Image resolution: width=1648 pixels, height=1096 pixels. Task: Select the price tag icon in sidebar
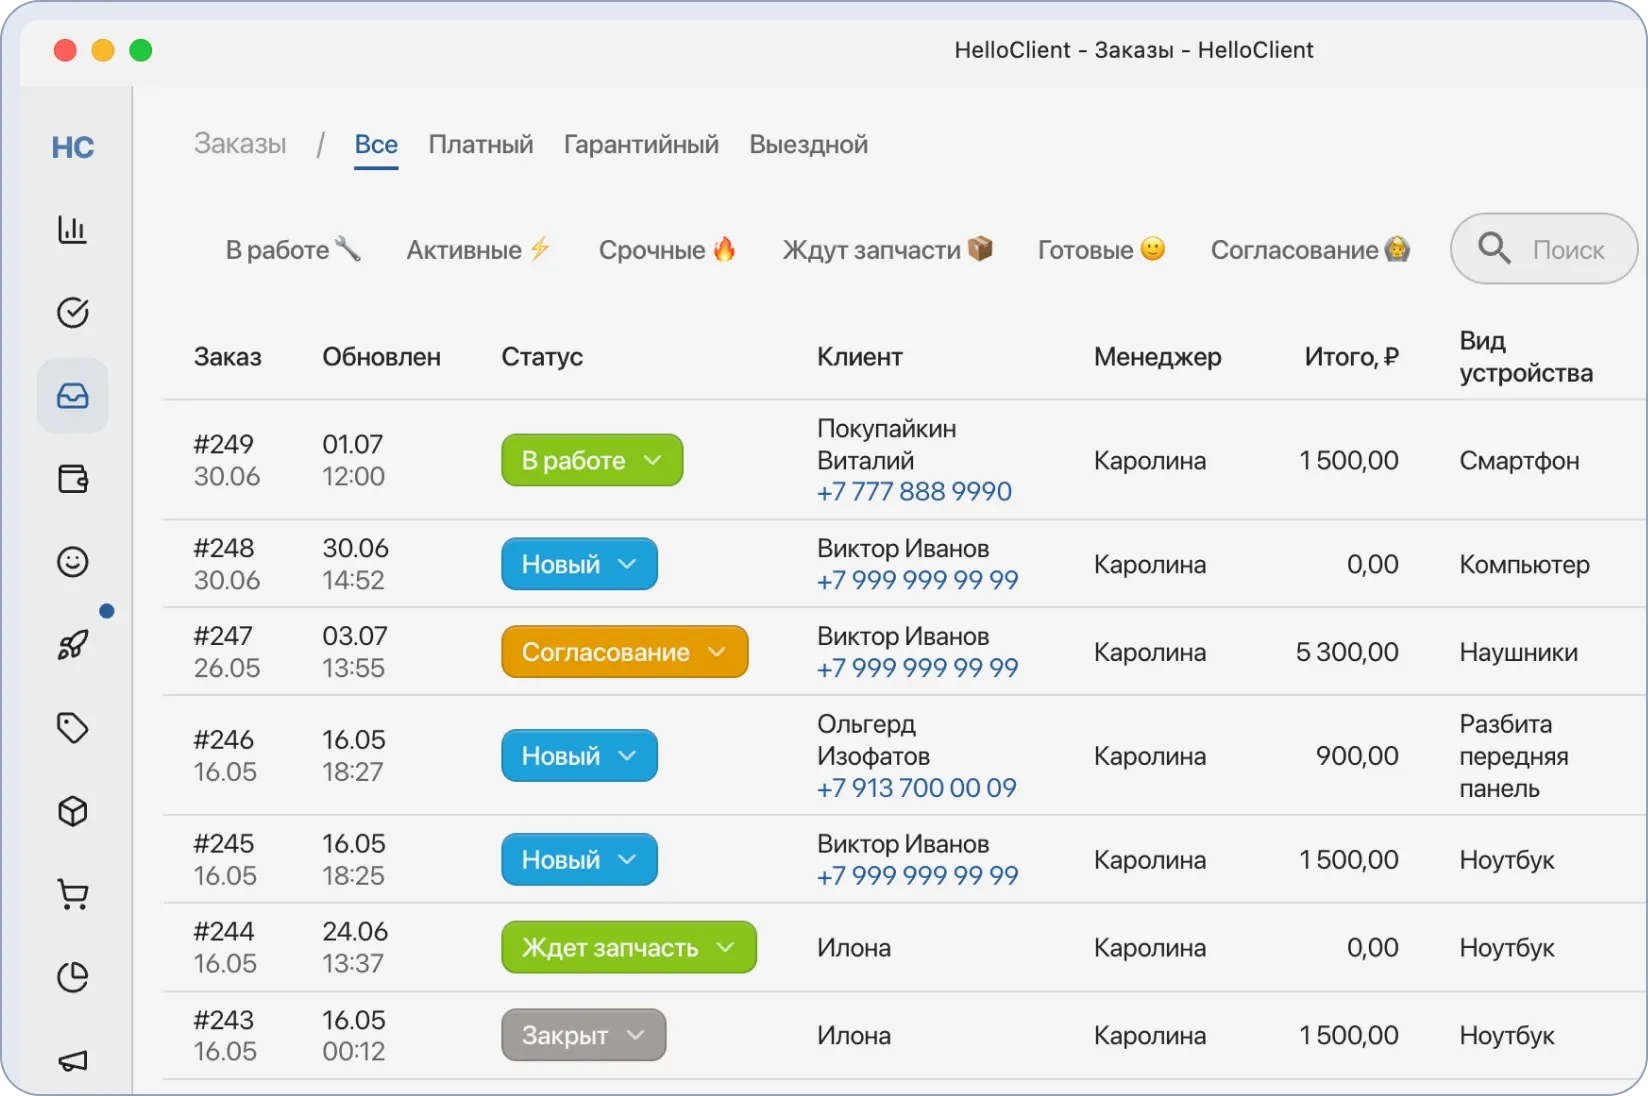[72, 728]
